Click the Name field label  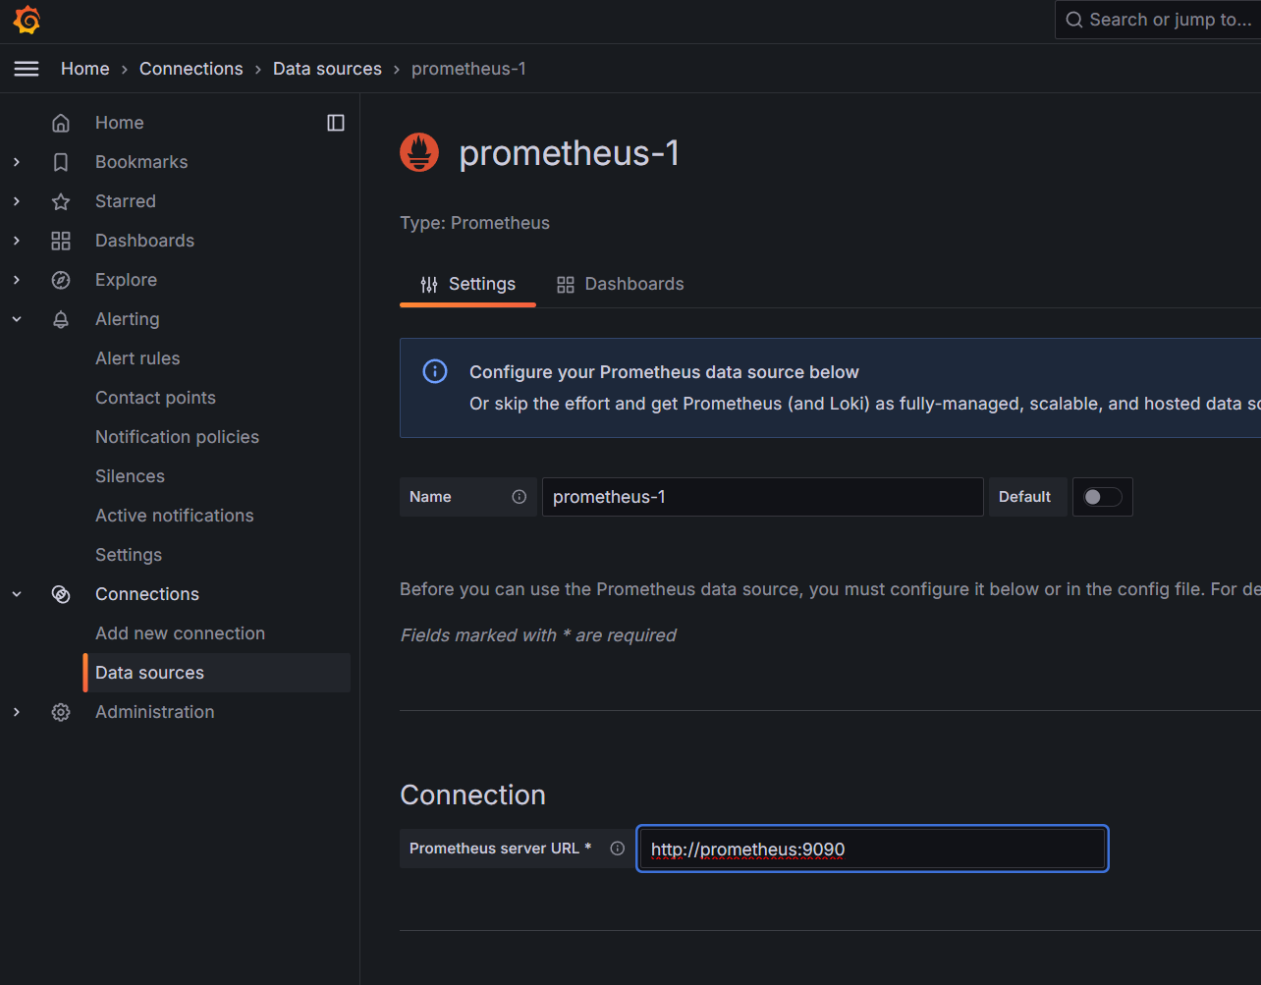click(430, 497)
